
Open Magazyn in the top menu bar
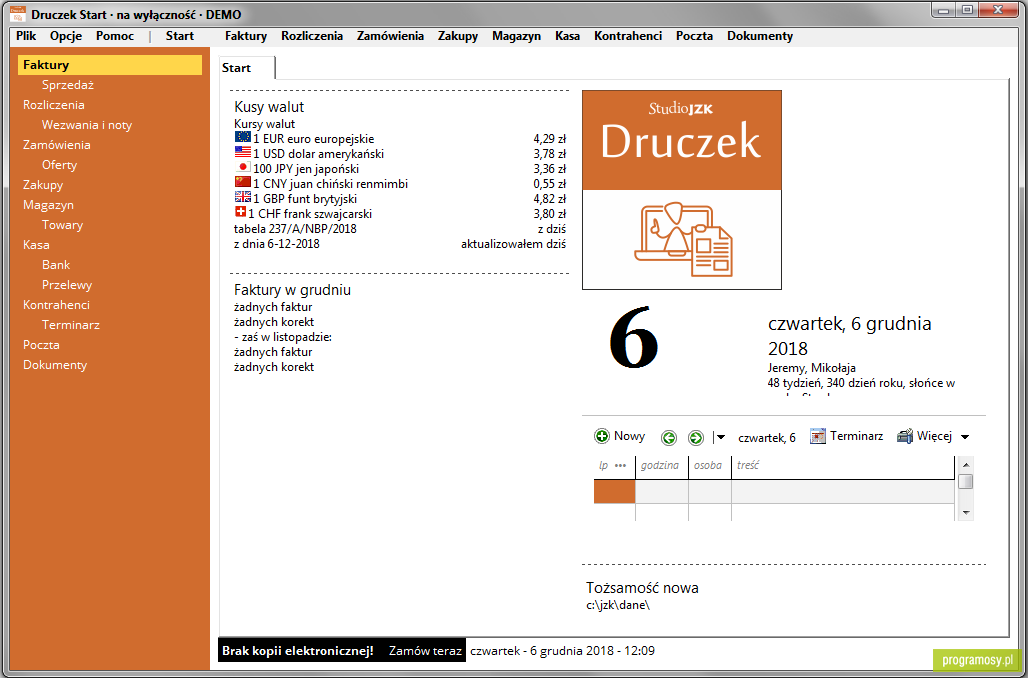517,36
